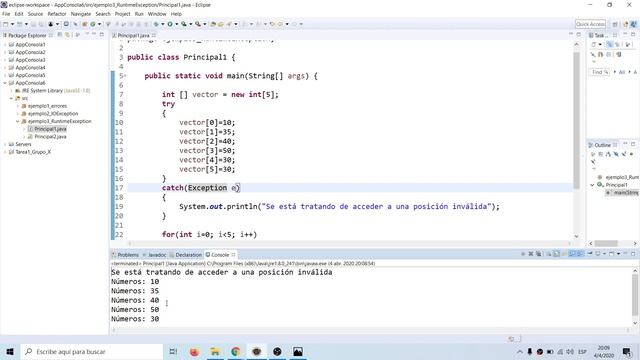Open the Window menu
Image resolution: width=640 pixels, height=360 pixels.
pos(157,14)
